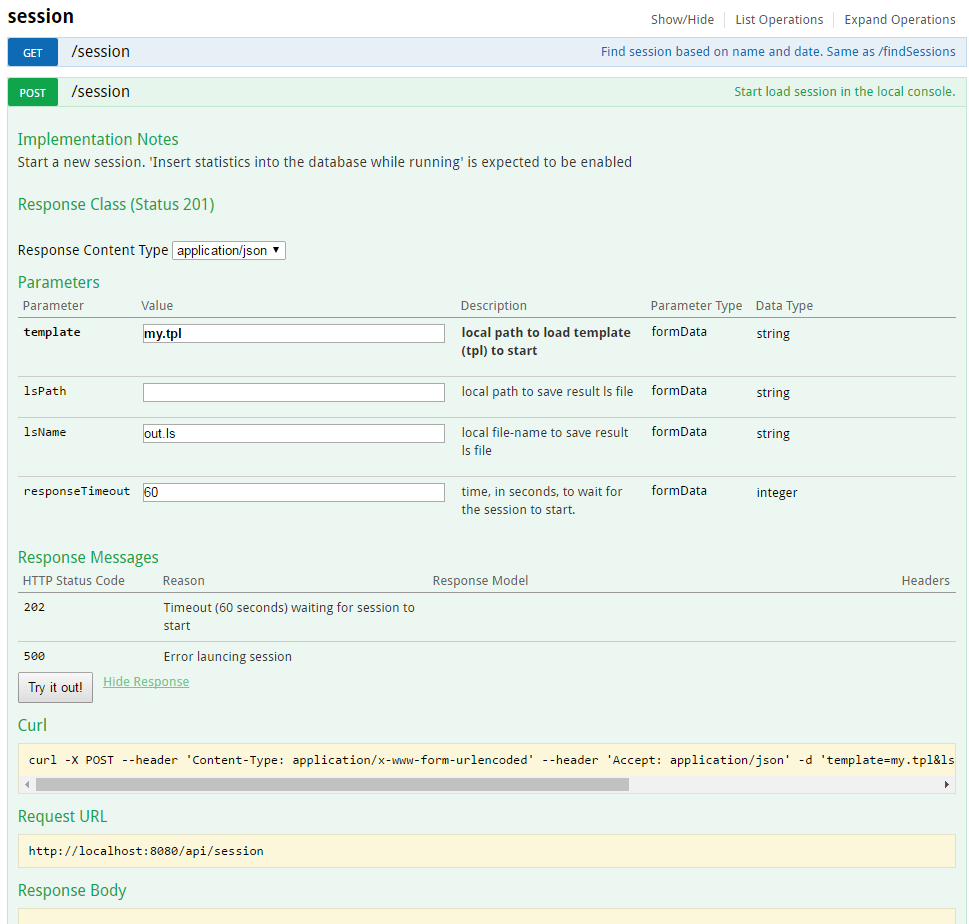Click the curl scrollbar left arrow

pos(27,785)
